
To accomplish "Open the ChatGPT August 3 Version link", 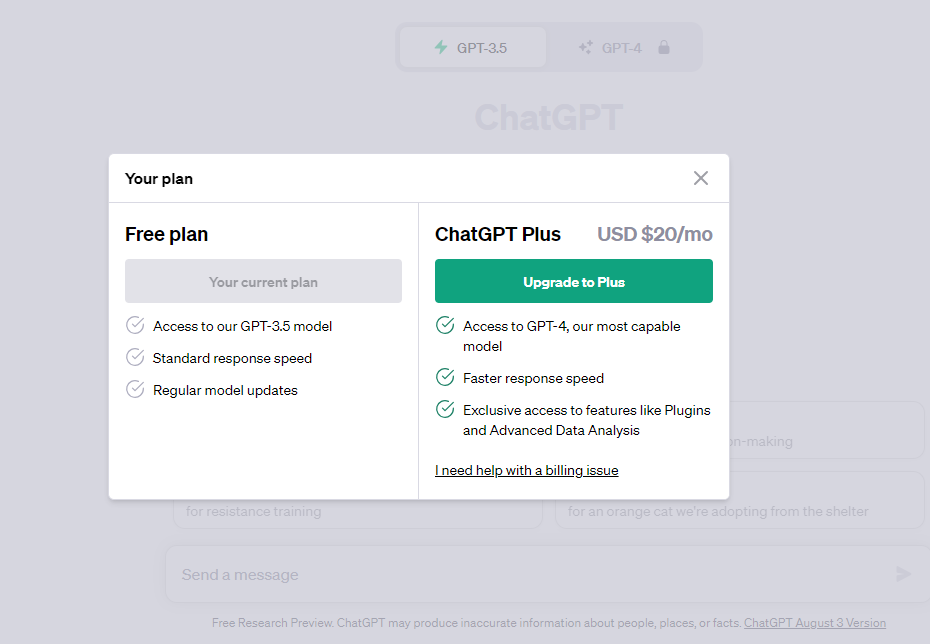I will pyautogui.click(x=815, y=623).
